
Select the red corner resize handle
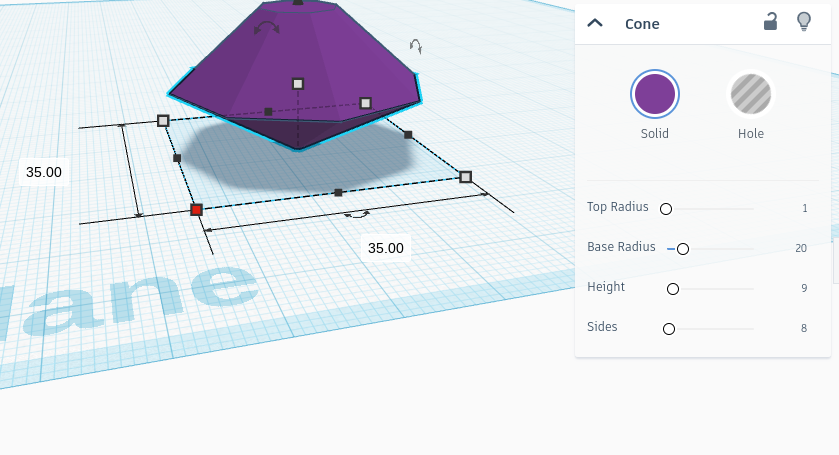[196, 210]
